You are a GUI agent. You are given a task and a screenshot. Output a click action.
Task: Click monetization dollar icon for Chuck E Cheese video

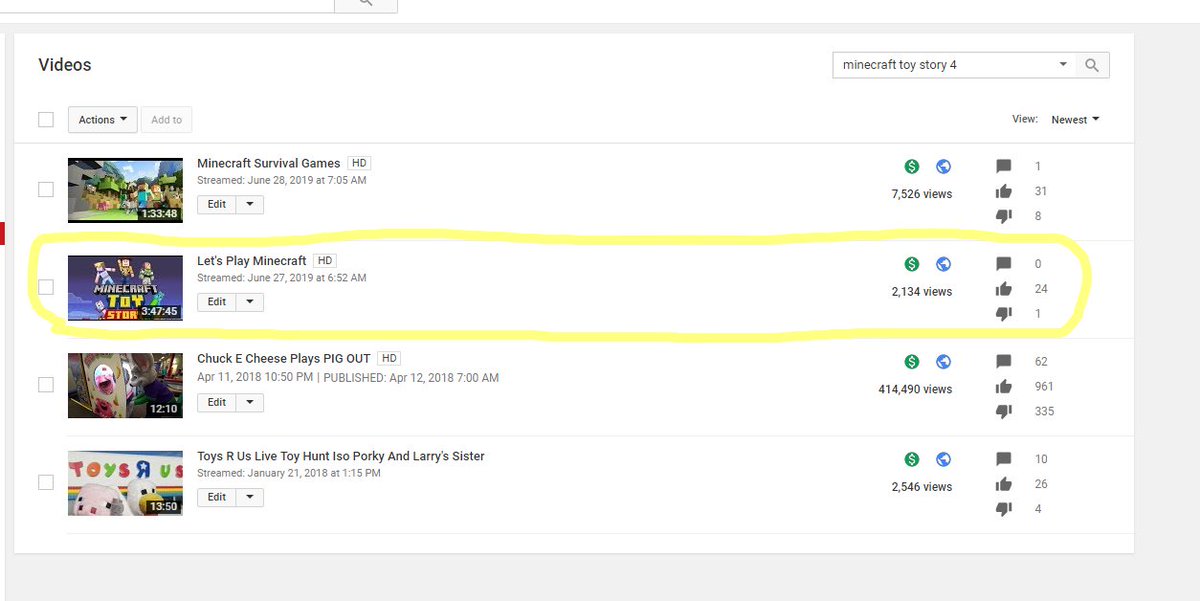pos(911,361)
